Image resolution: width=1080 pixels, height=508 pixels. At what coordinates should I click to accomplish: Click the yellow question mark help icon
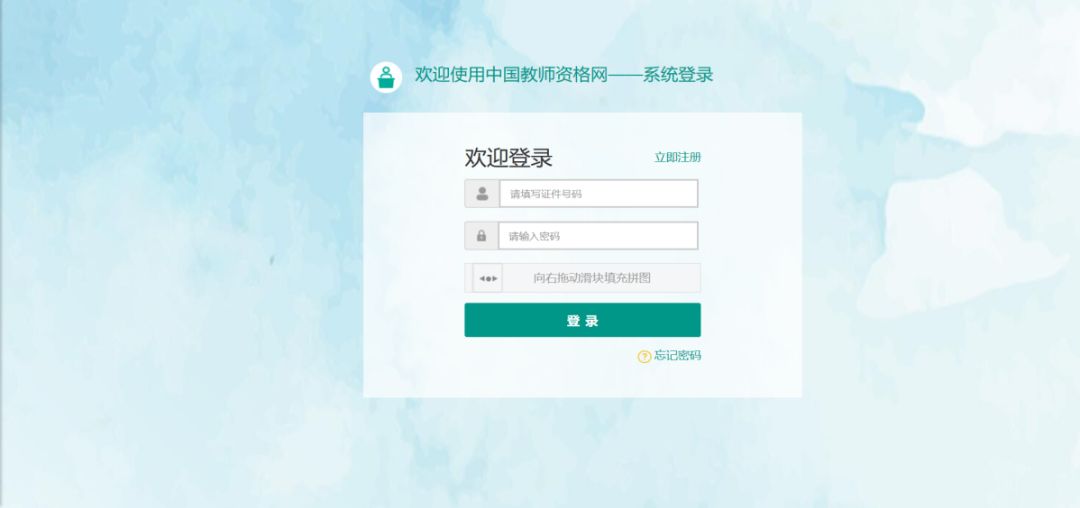644,356
